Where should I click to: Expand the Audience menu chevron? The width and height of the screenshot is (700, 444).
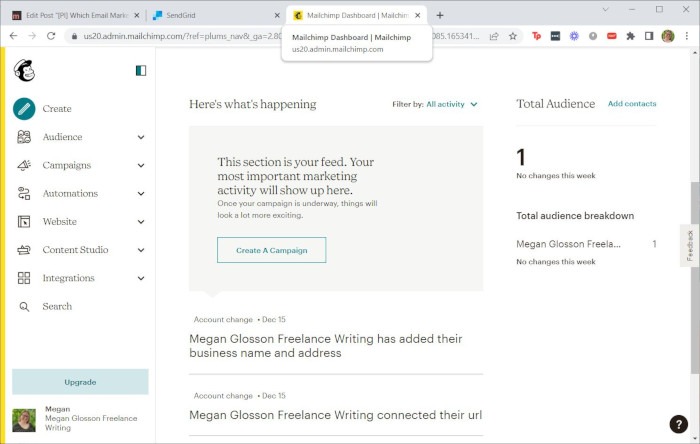(141, 137)
